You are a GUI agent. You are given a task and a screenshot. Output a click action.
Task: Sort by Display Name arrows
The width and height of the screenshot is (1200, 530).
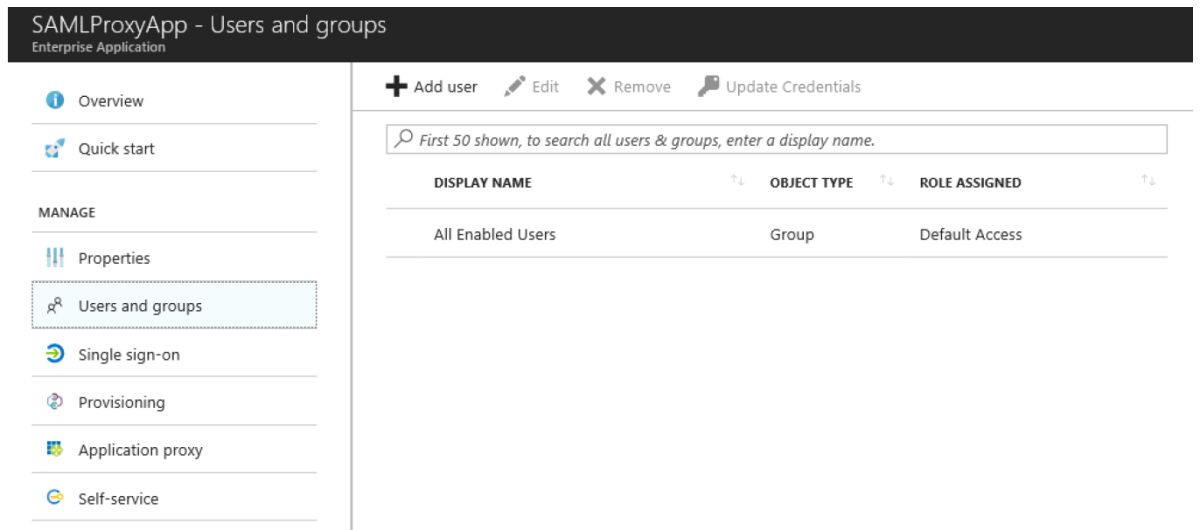(x=738, y=181)
